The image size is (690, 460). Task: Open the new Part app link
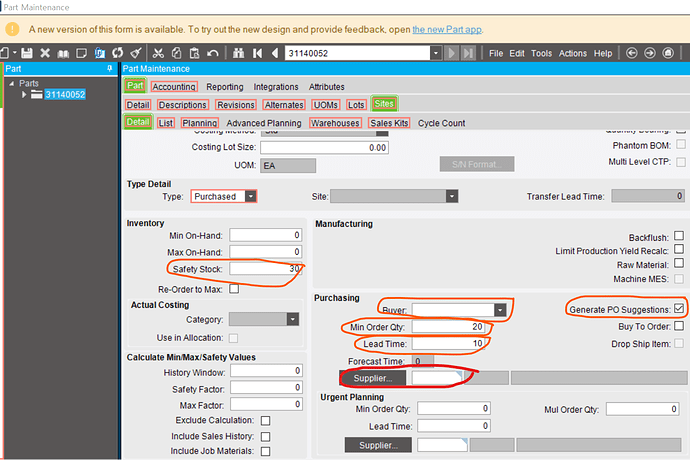447,29
